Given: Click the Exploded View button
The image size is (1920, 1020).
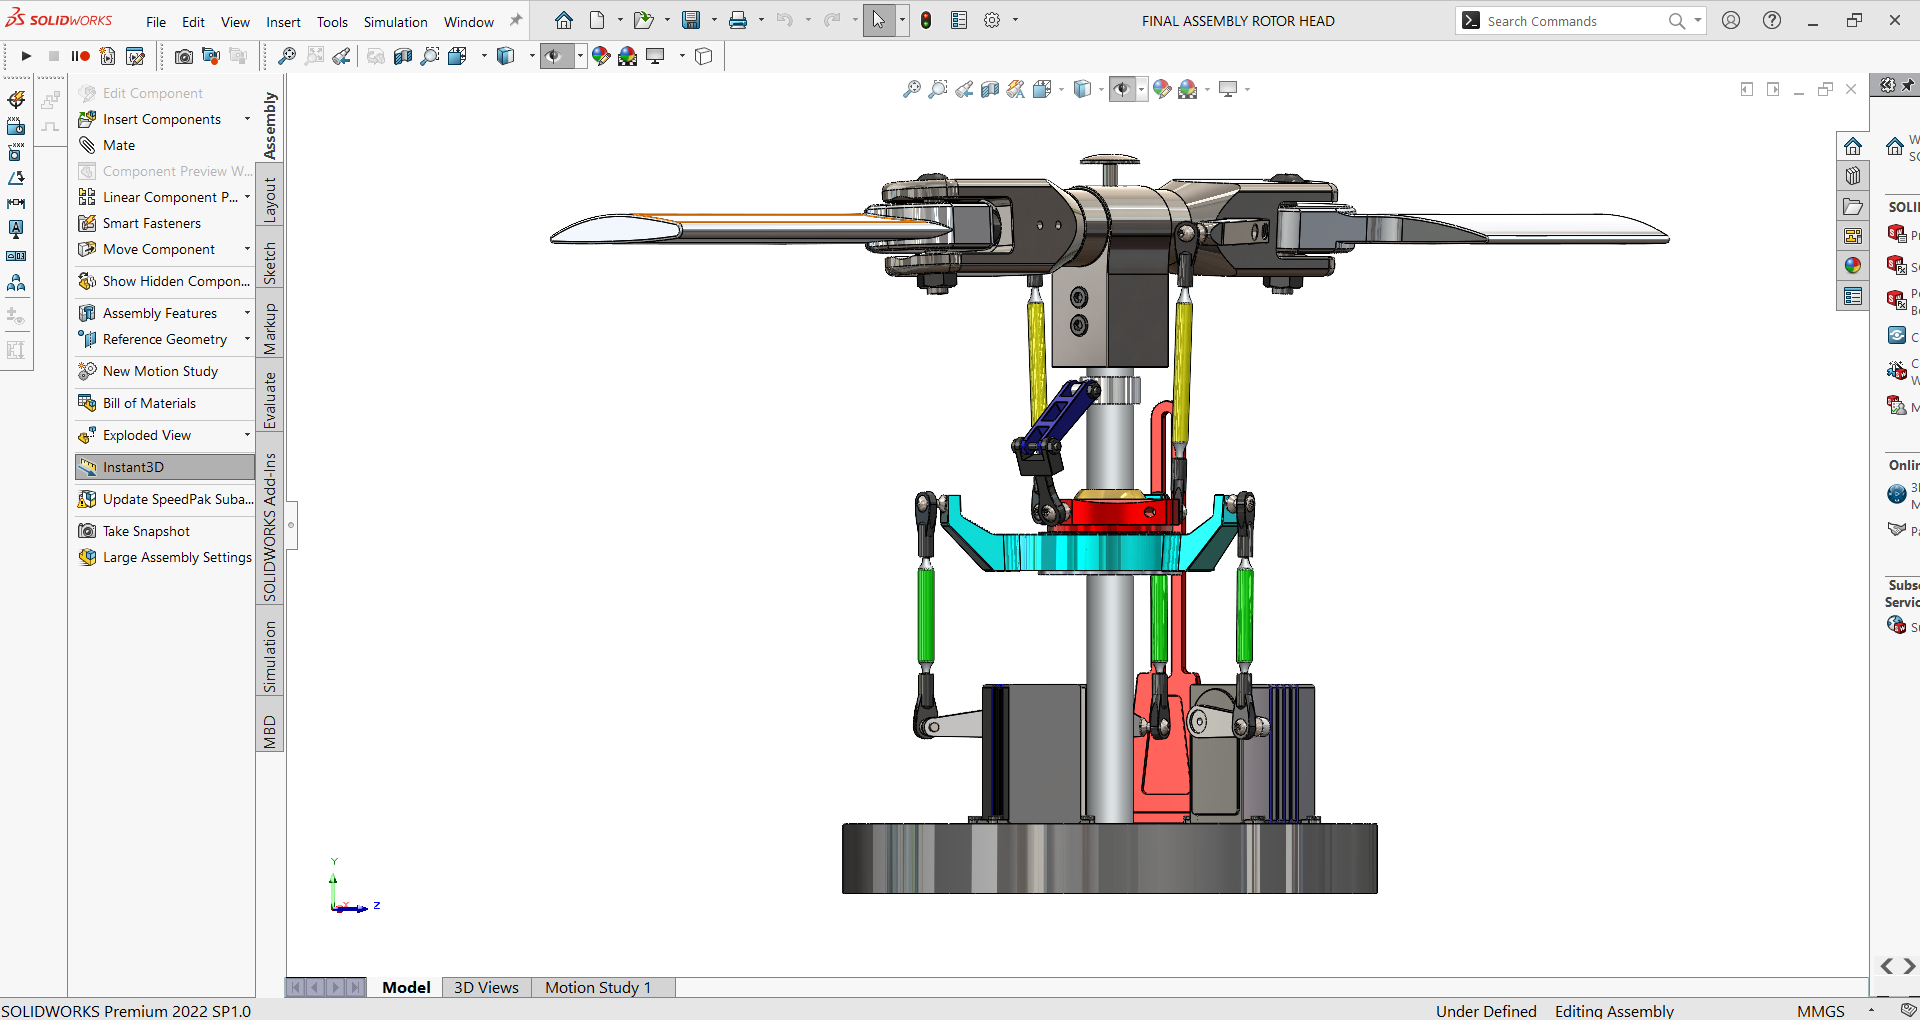Looking at the screenshot, I should point(147,435).
